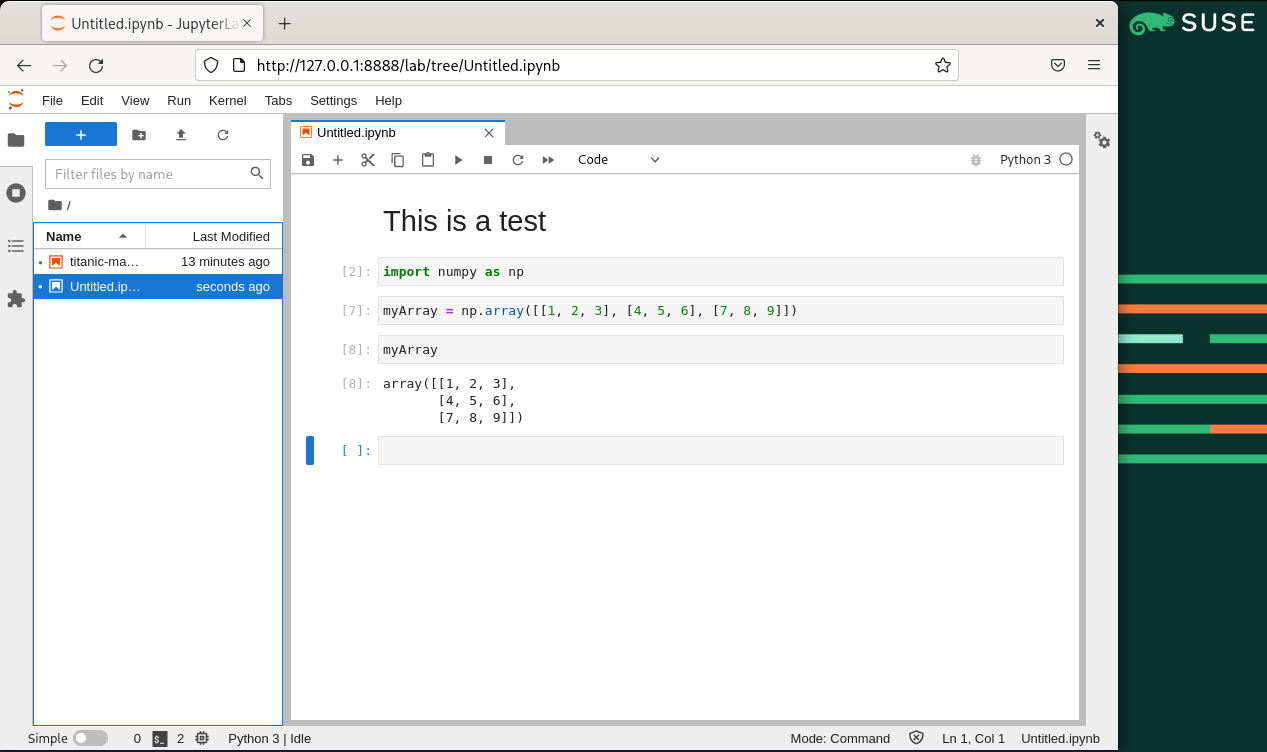Save the notebook with the floppy disk icon
Image resolution: width=1267 pixels, height=752 pixels.
pos(308,160)
